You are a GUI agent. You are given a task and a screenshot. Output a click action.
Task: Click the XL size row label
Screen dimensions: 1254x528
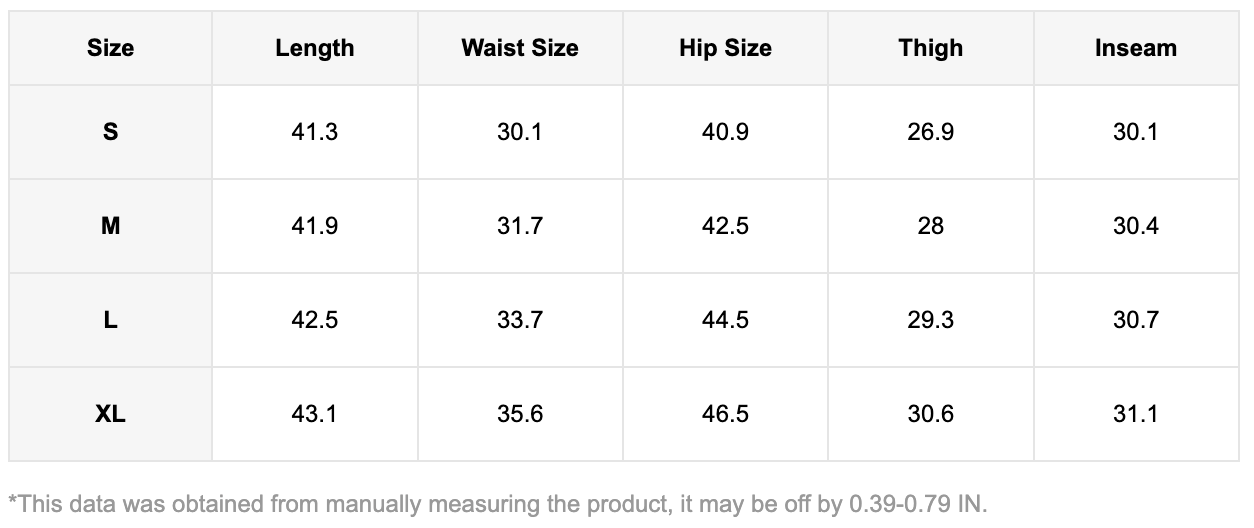coord(110,414)
